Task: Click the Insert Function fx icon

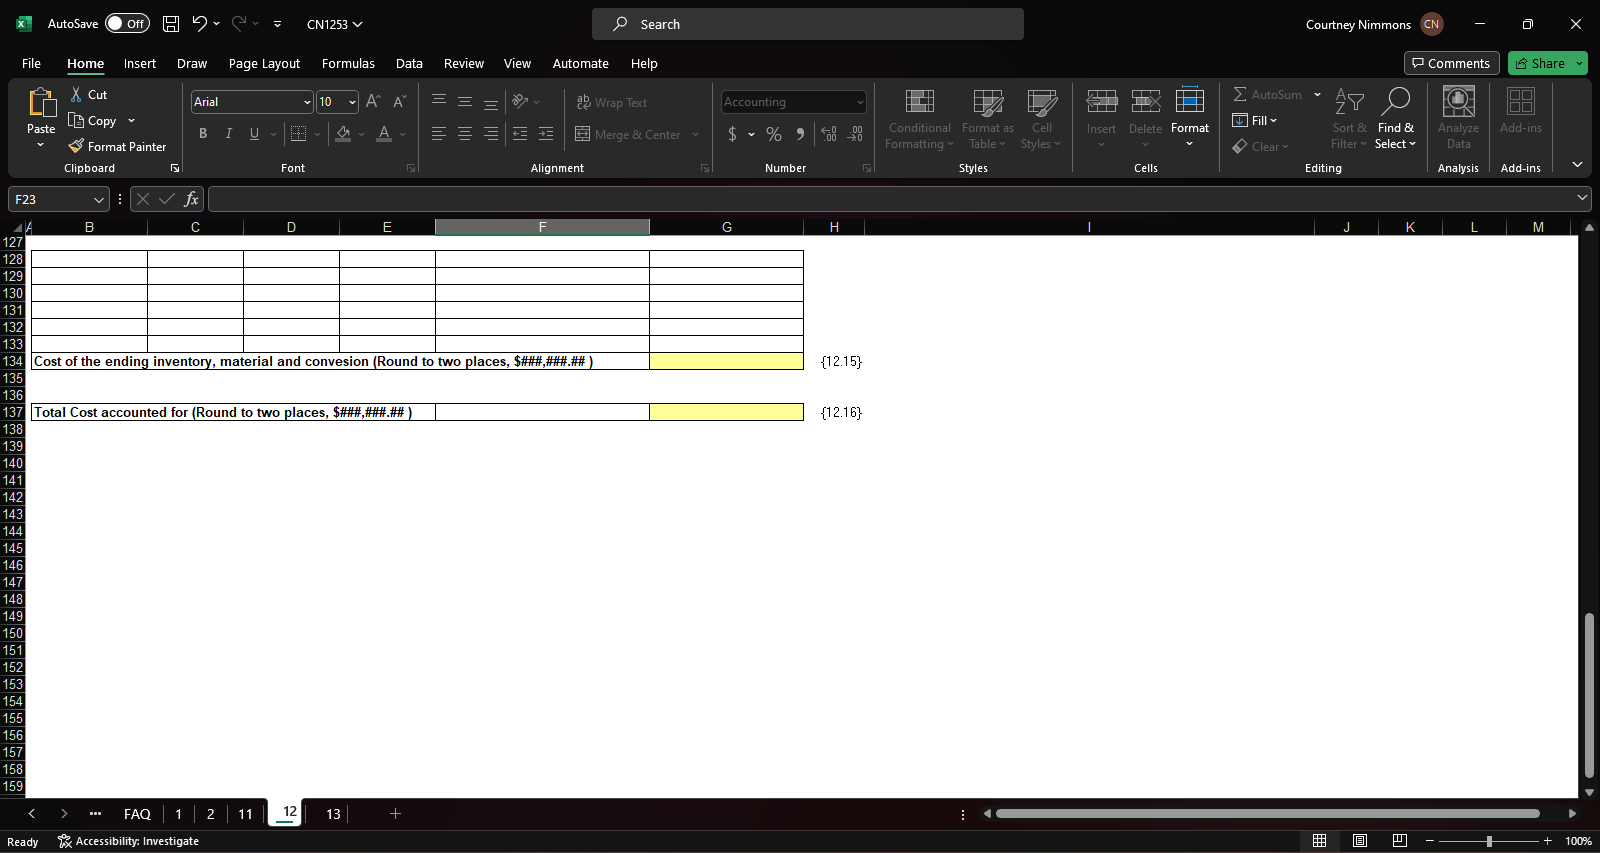Action: tap(192, 199)
